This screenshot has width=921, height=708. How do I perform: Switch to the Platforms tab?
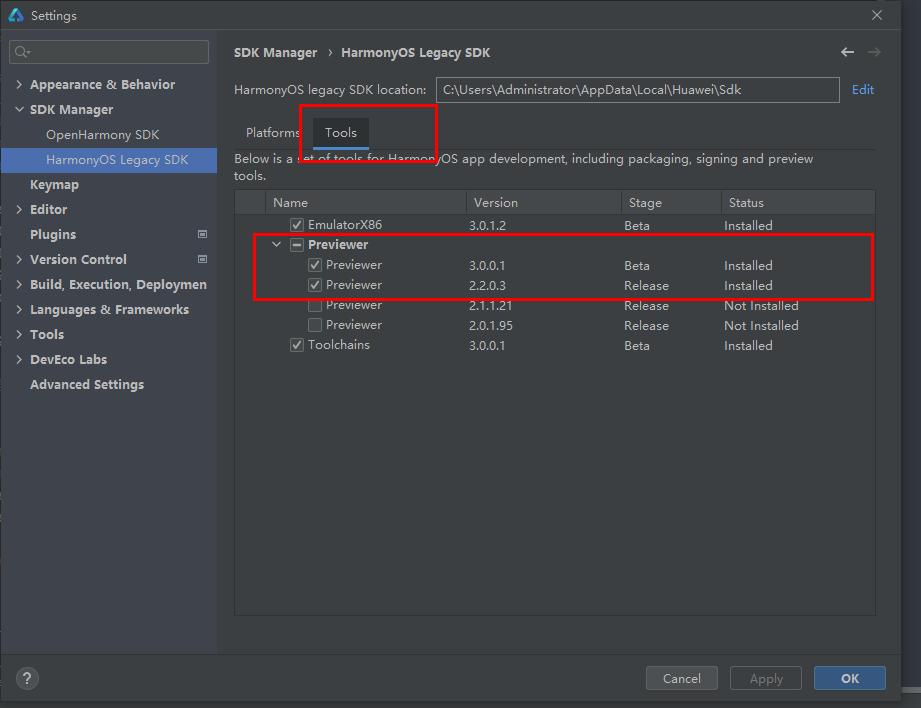[273, 133]
